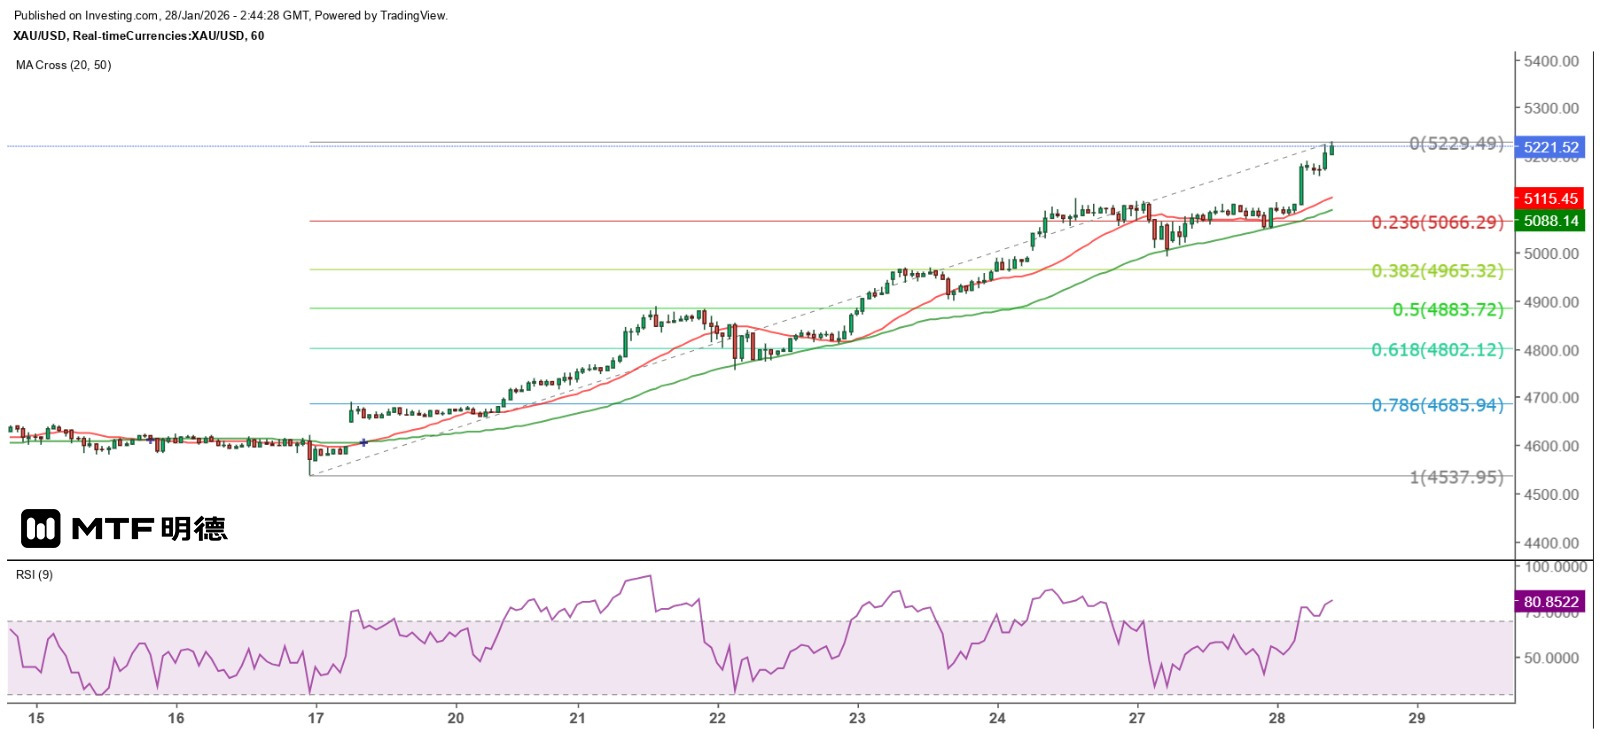Select the 0.5(4883.72) Fibonacci level label

point(1447,310)
